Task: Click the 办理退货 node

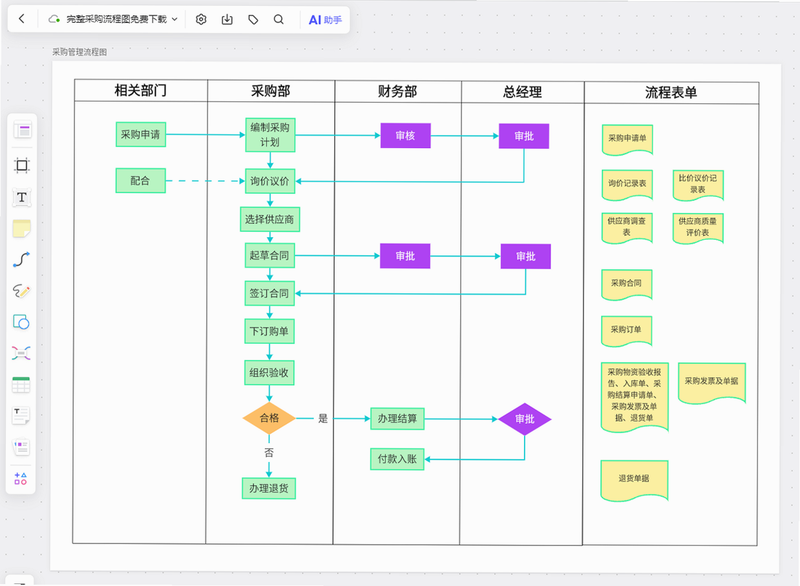Action: pyautogui.click(x=269, y=488)
